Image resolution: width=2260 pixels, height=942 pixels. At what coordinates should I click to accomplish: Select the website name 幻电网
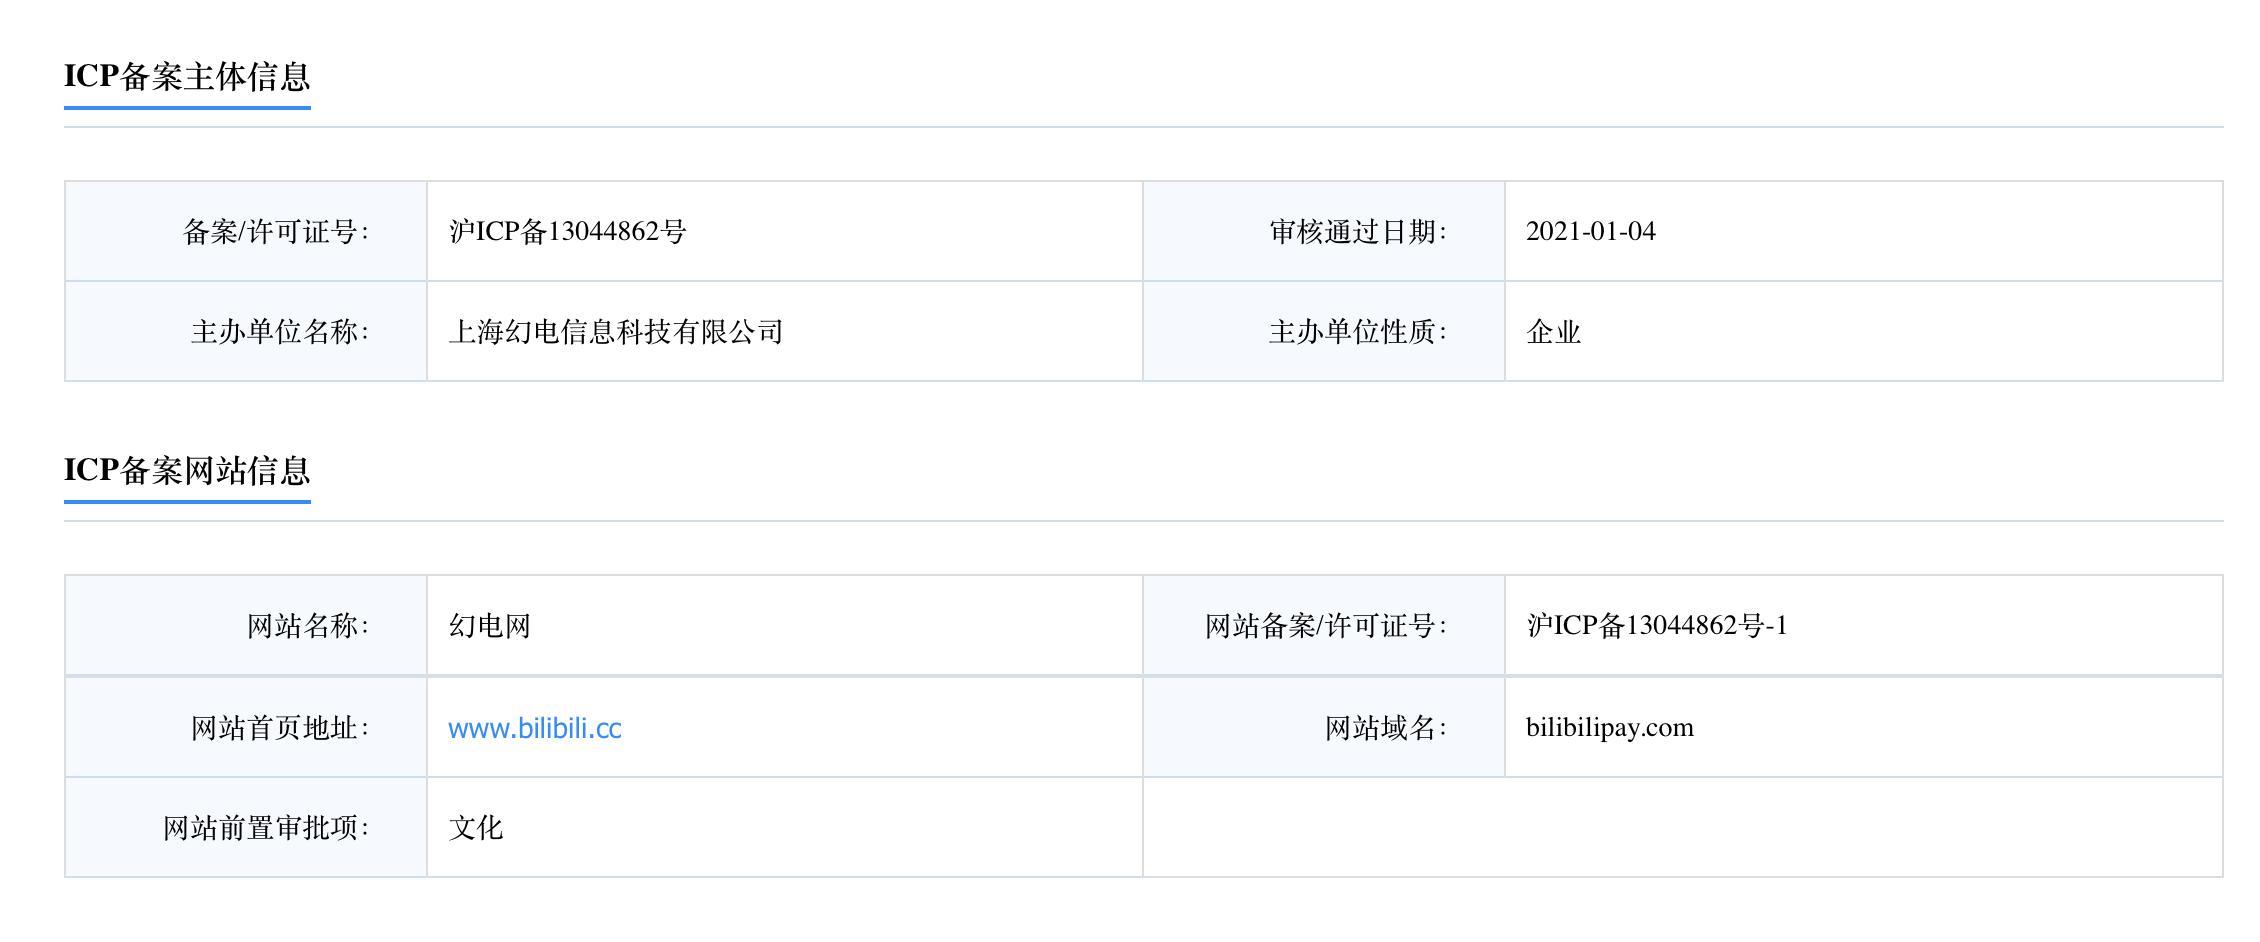pos(489,626)
